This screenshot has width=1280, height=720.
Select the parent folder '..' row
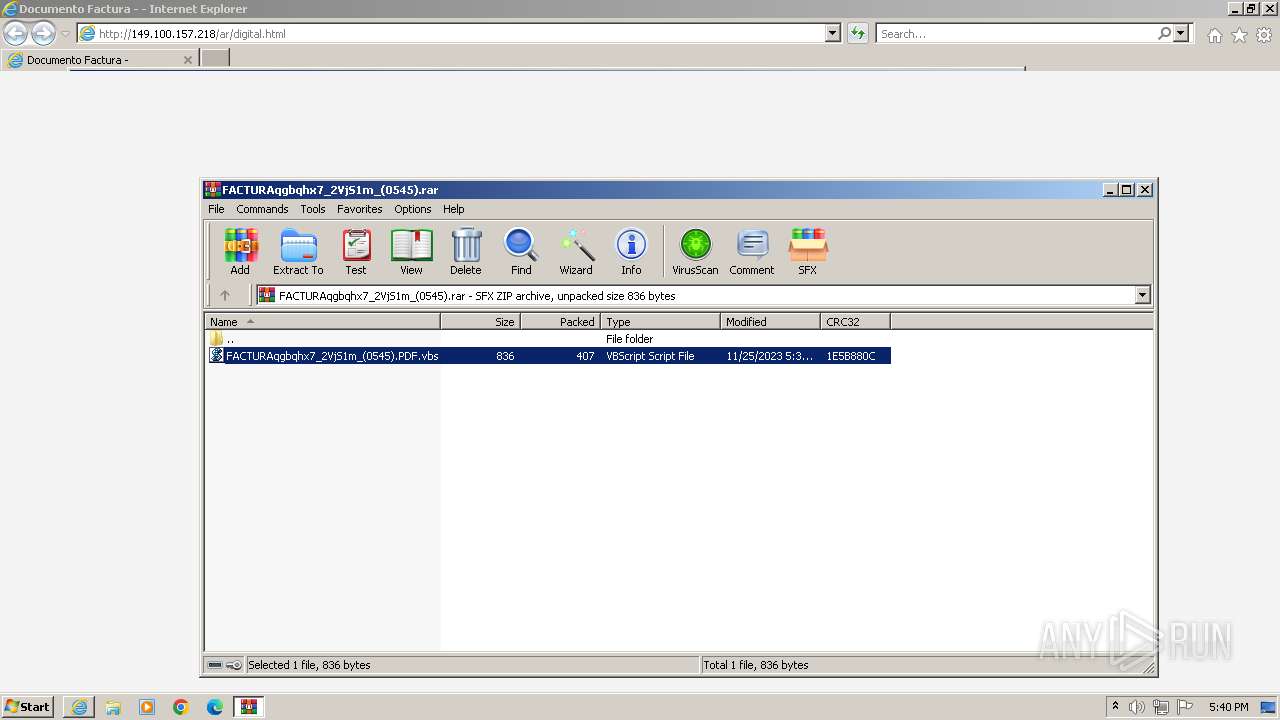point(548,339)
